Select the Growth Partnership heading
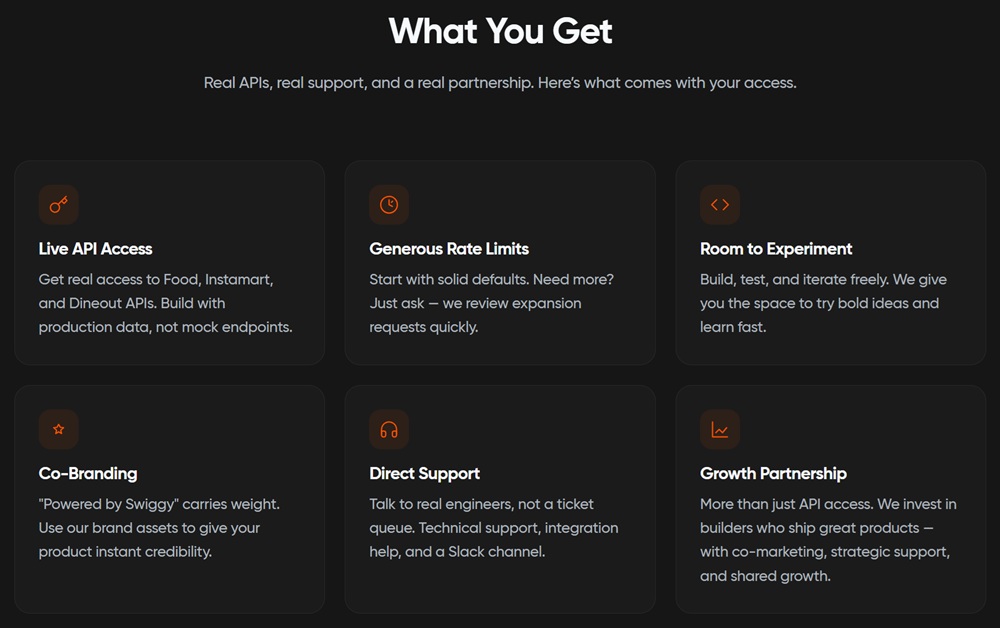Viewport: 1000px width, 628px height. (773, 474)
